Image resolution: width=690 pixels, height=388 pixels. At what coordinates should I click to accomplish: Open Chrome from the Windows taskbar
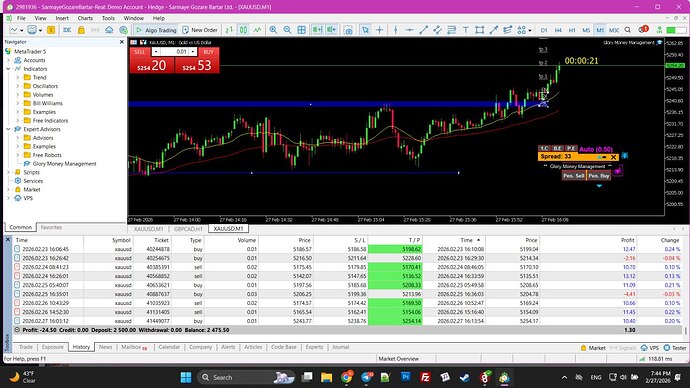tap(347, 377)
